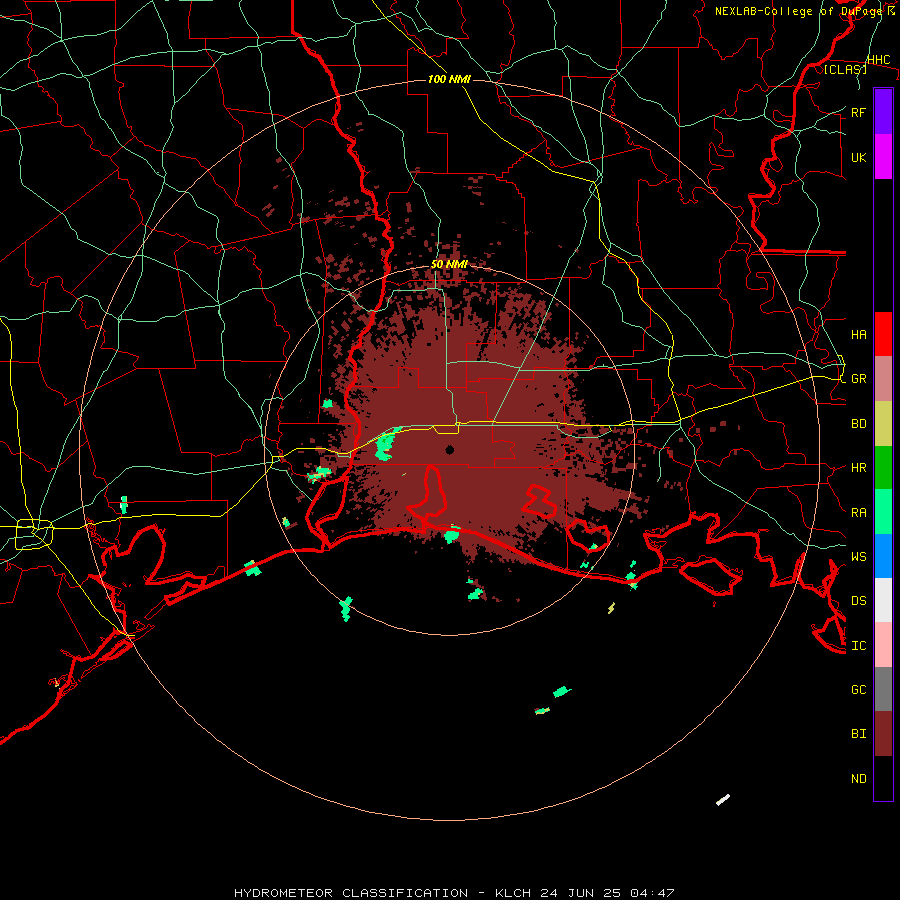
Task: Click the UK legend label
Action: pyautogui.click(x=858, y=157)
